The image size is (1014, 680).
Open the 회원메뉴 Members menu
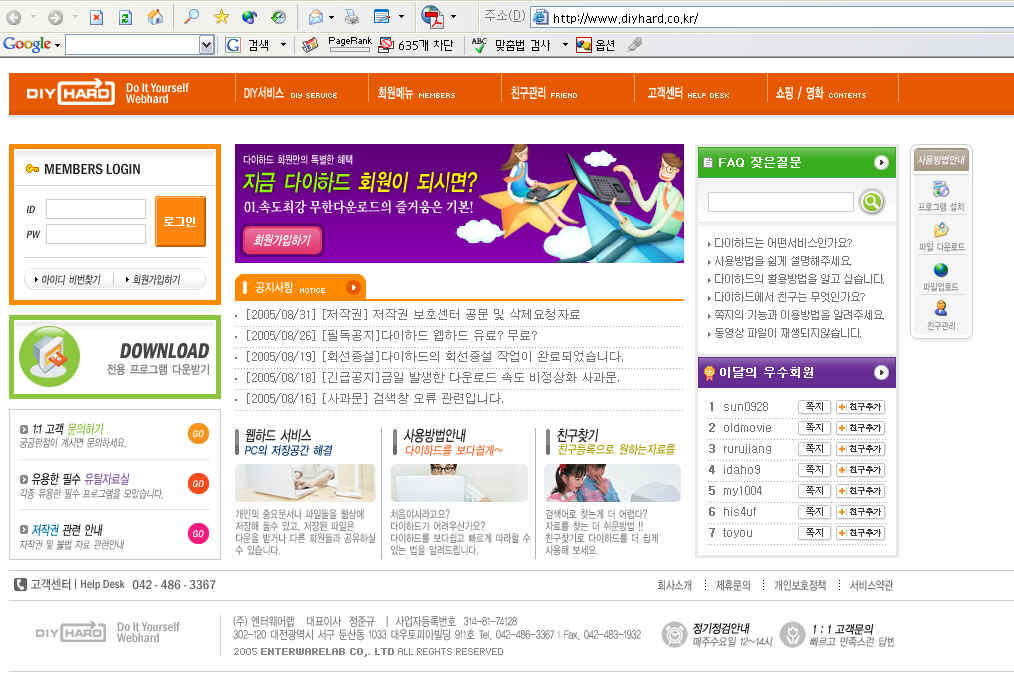pos(416,94)
